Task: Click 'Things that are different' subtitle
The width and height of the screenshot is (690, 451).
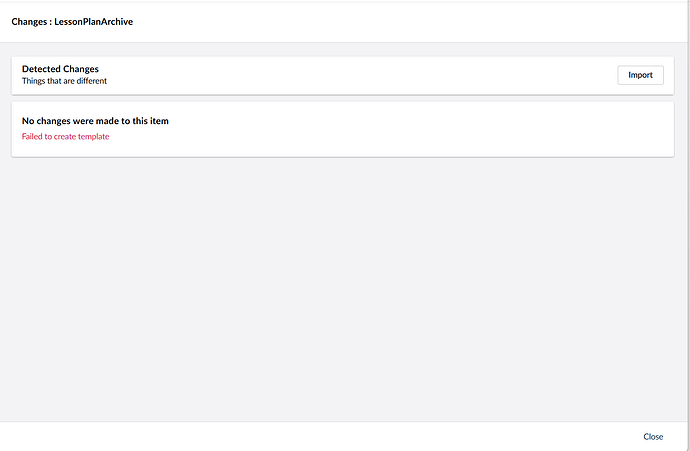Action: 64,81
